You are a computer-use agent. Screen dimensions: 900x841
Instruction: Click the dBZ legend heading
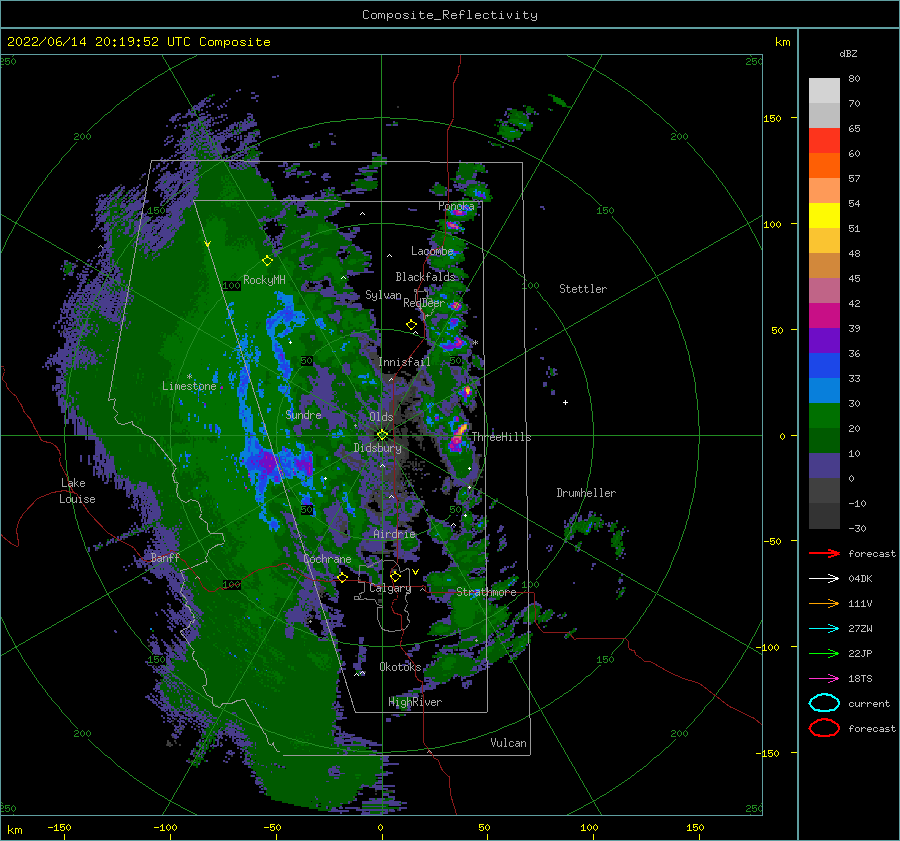tap(848, 53)
